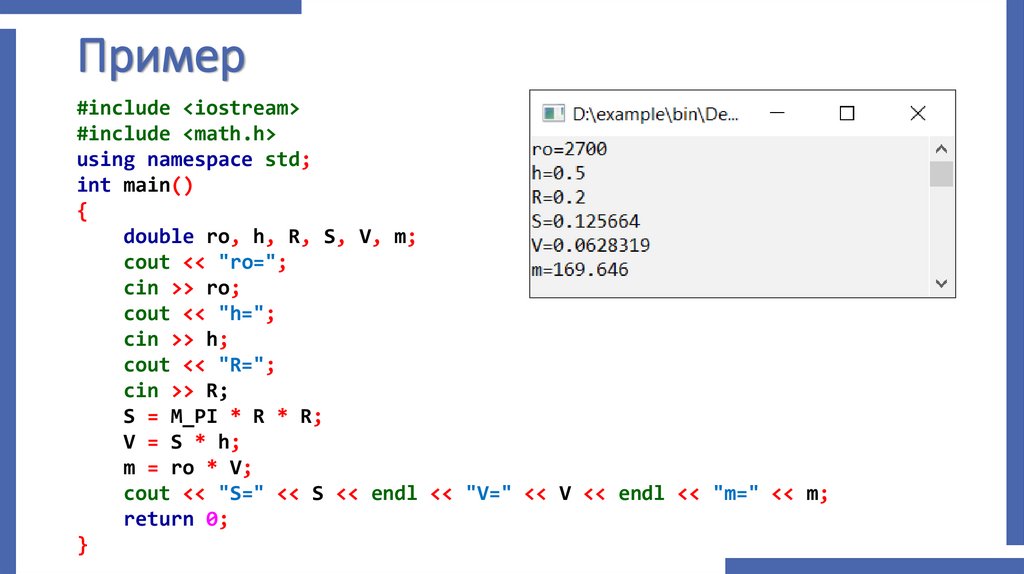Click the line cout << "h=";
The image size is (1024, 574).
click(x=199, y=314)
